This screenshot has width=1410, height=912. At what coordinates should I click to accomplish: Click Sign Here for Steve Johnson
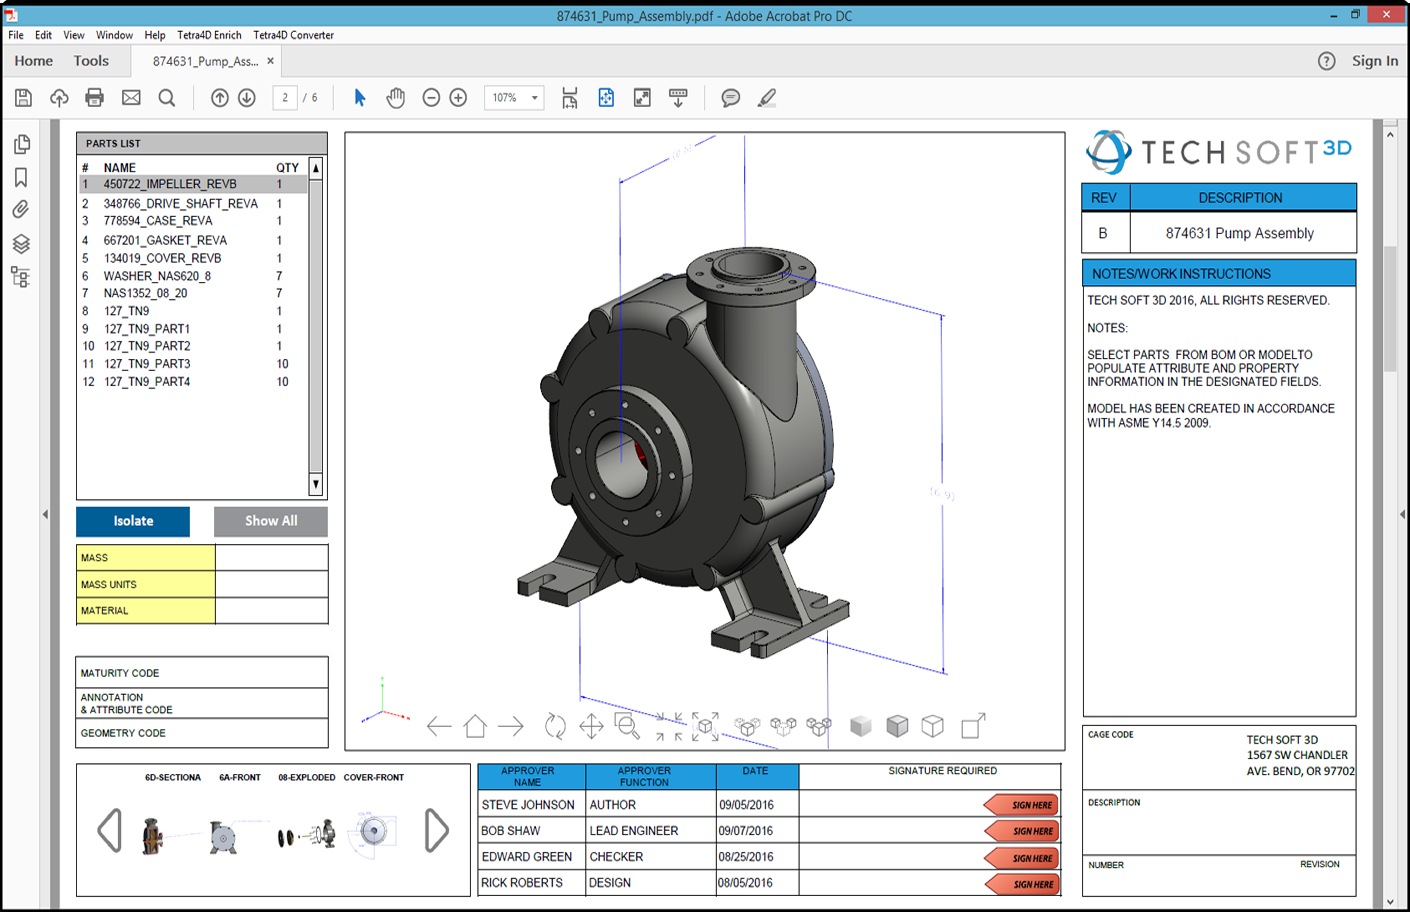[x=1022, y=805]
